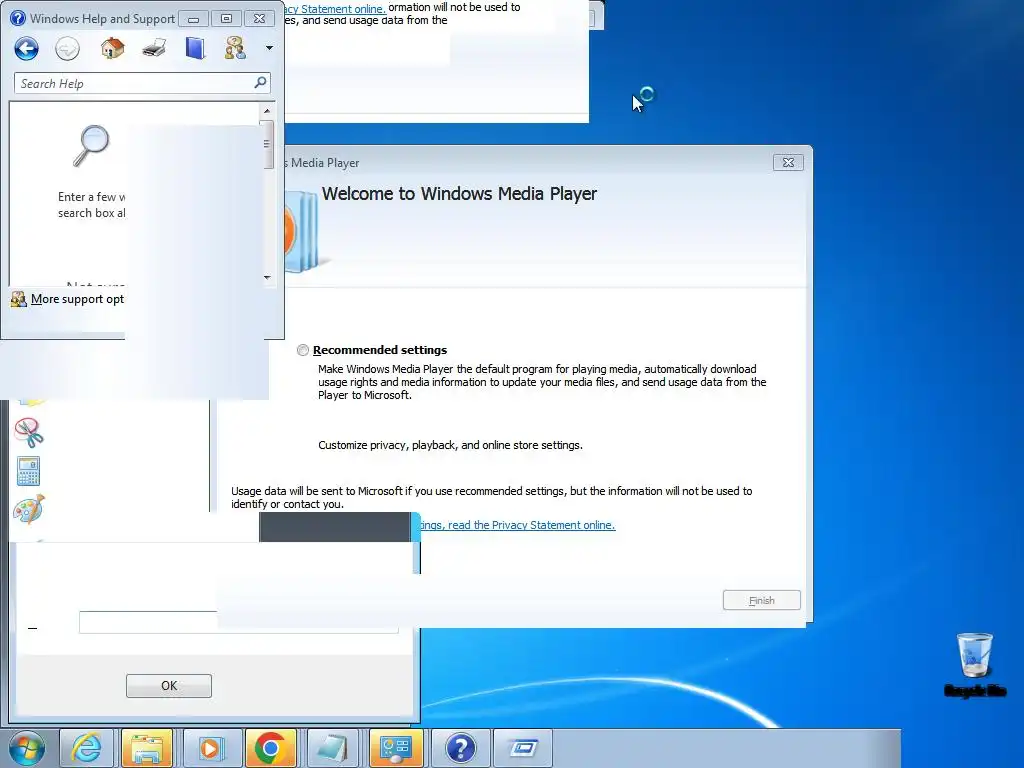Screen dimensions: 1024x768
Task: Launch Internet Explorer from taskbar
Action: pos(87,748)
